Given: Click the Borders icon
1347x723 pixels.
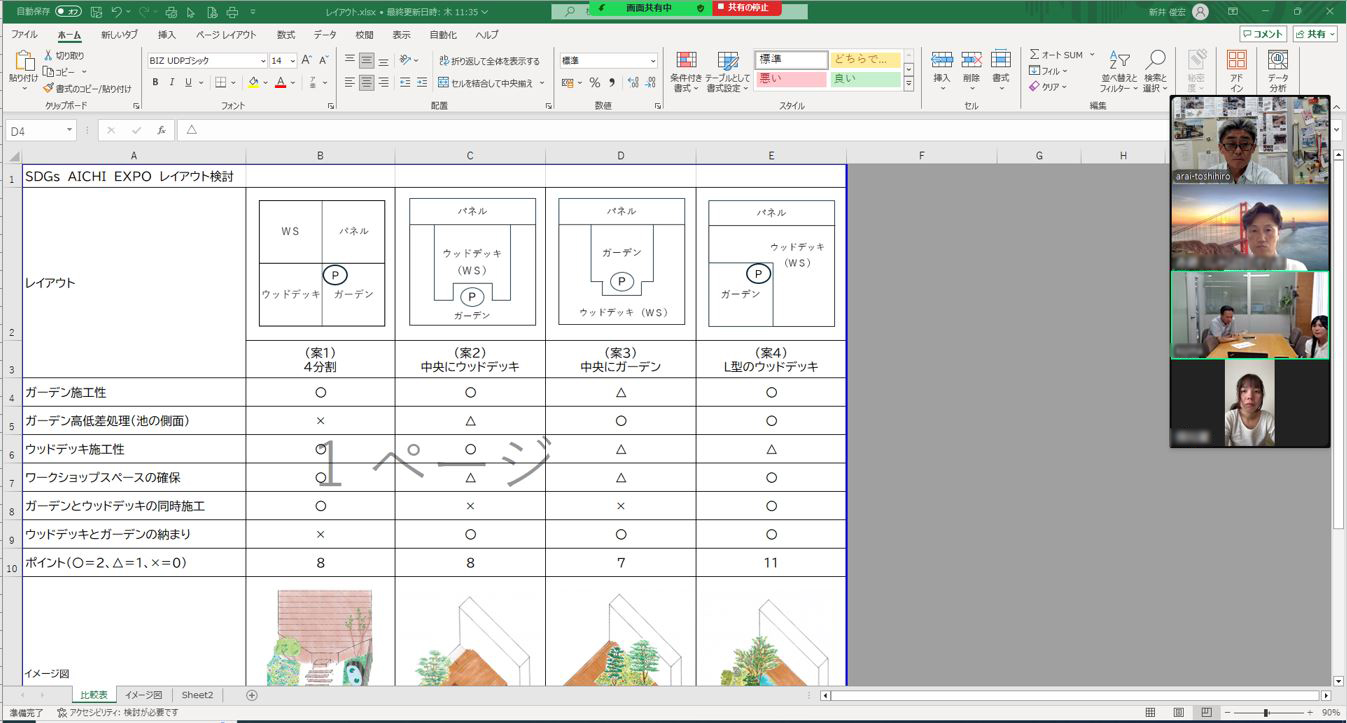Looking at the screenshot, I should pos(221,82).
